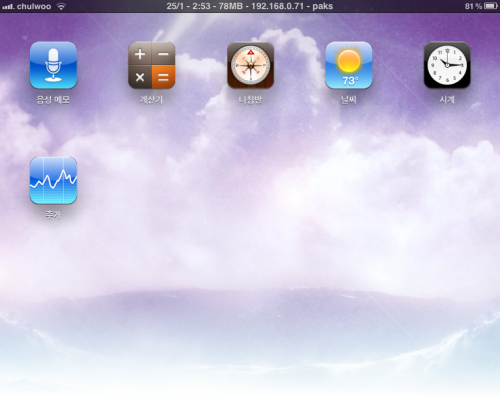Open the Voice Memos microphone app

point(53,65)
